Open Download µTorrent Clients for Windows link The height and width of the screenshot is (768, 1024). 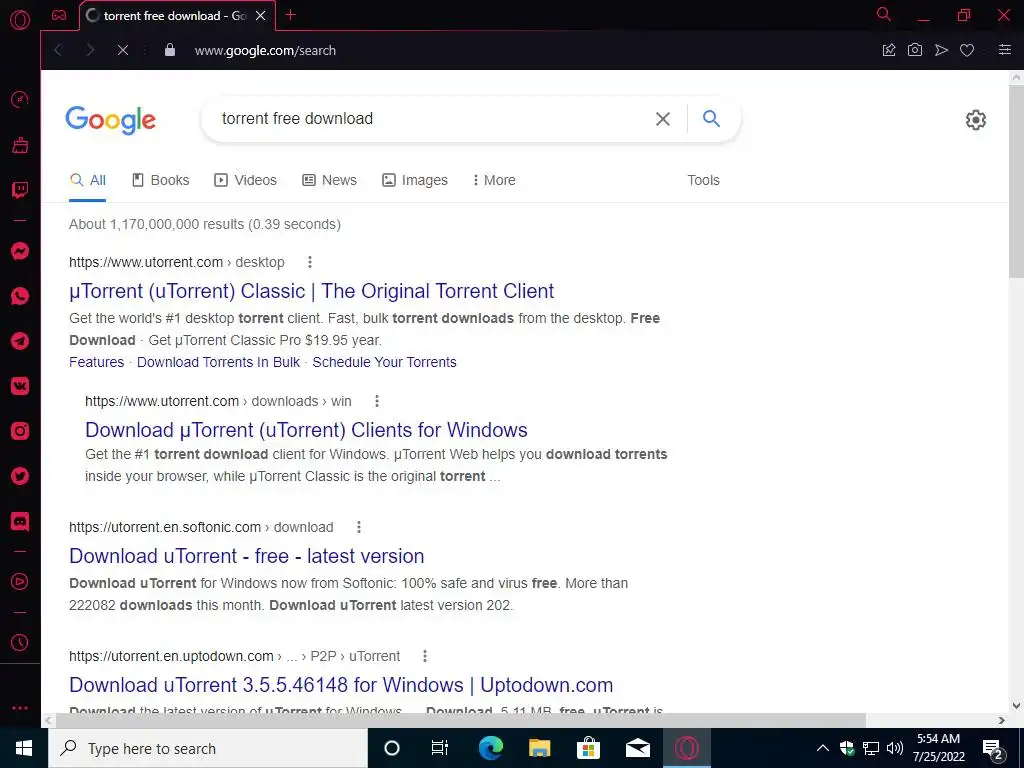click(306, 430)
